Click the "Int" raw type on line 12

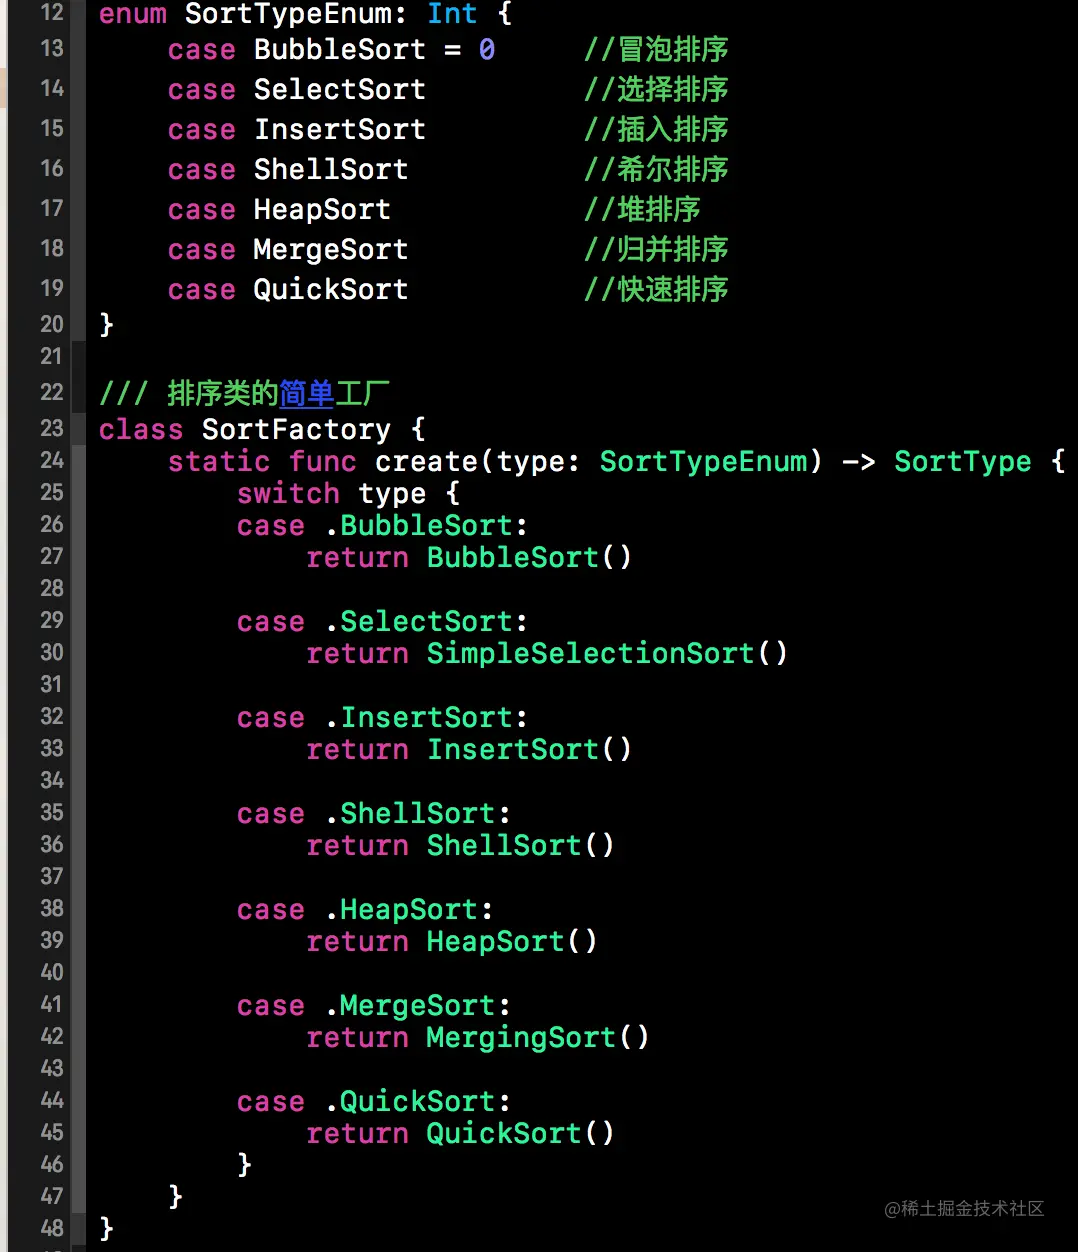coord(452,14)
